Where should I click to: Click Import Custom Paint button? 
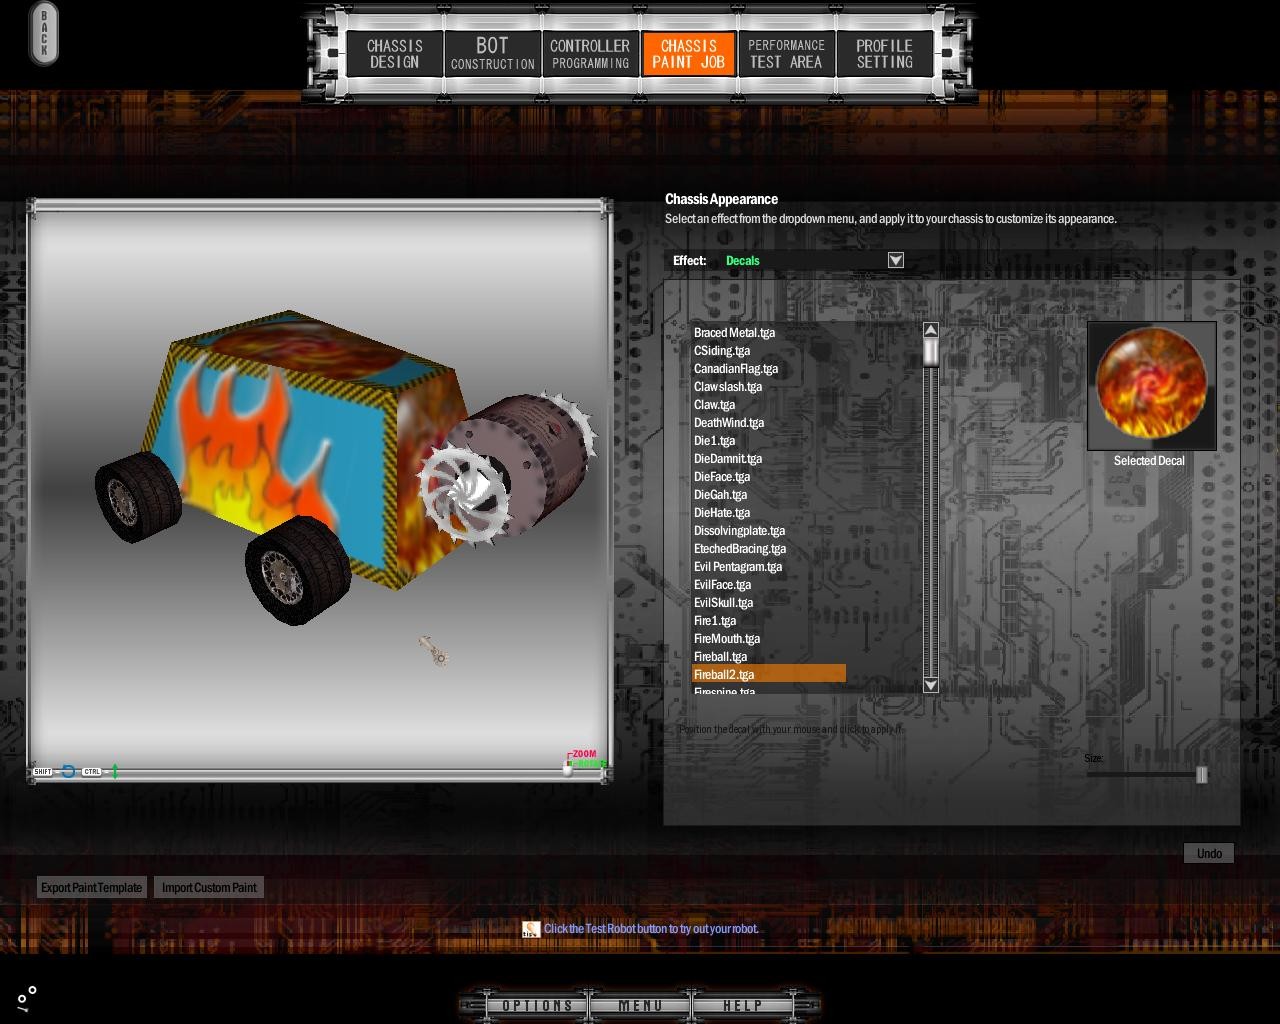(209, 887)
